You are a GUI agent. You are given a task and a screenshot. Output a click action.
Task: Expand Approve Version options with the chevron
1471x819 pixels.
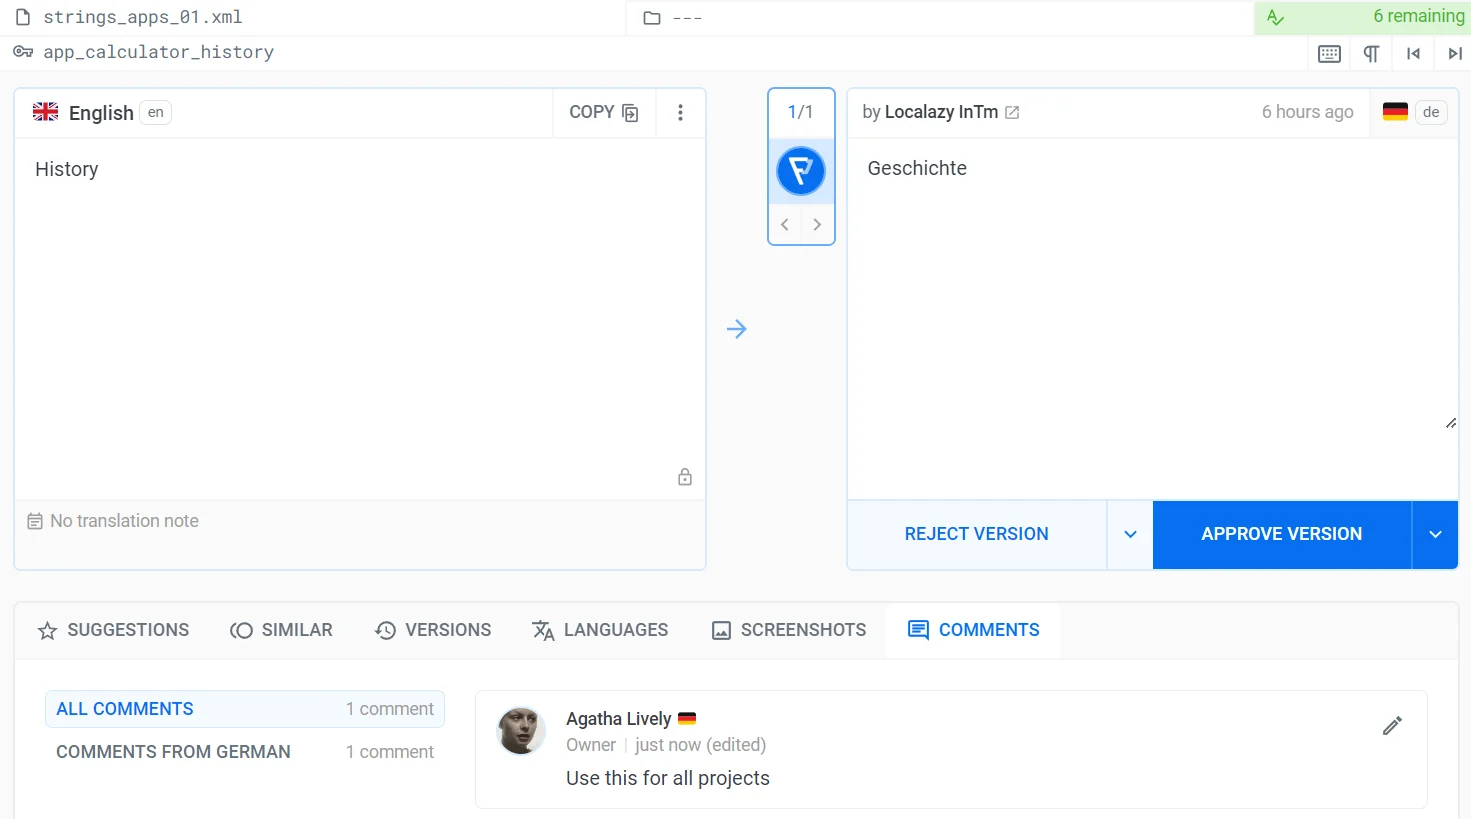[1435, 534]
